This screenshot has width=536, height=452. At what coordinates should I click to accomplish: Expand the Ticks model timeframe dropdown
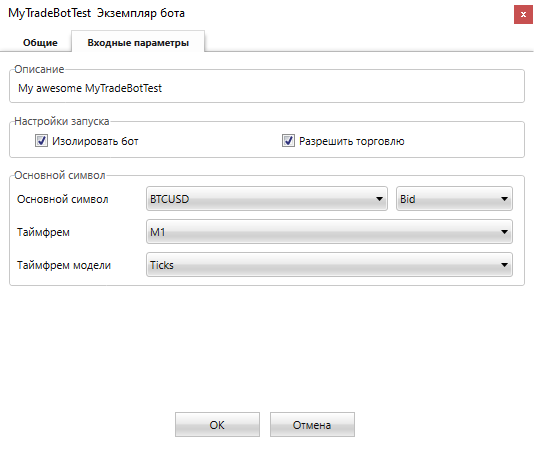click(329, 265)
